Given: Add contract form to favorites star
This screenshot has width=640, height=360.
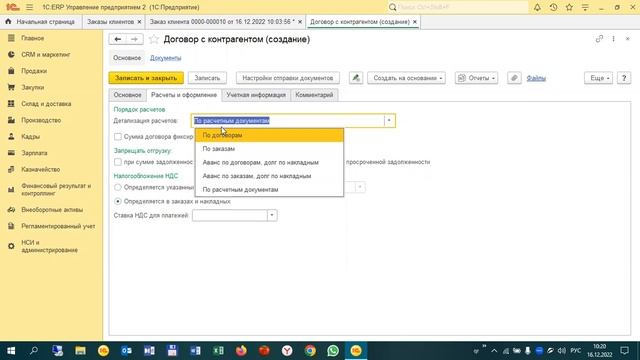Looking at the screenshot, I should click(x=153, y=39).
